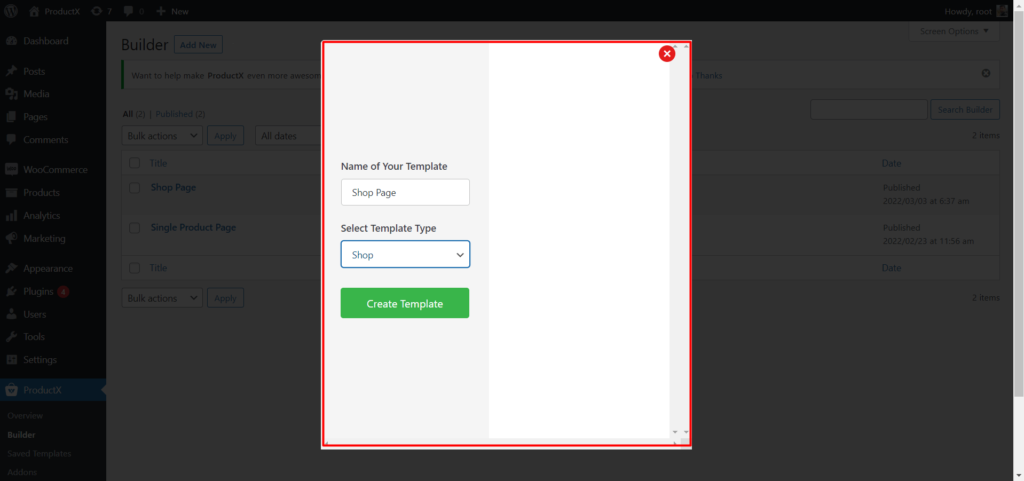Click the Plugins plug icon
1024x481 pixels.
(x=11, y=292)
